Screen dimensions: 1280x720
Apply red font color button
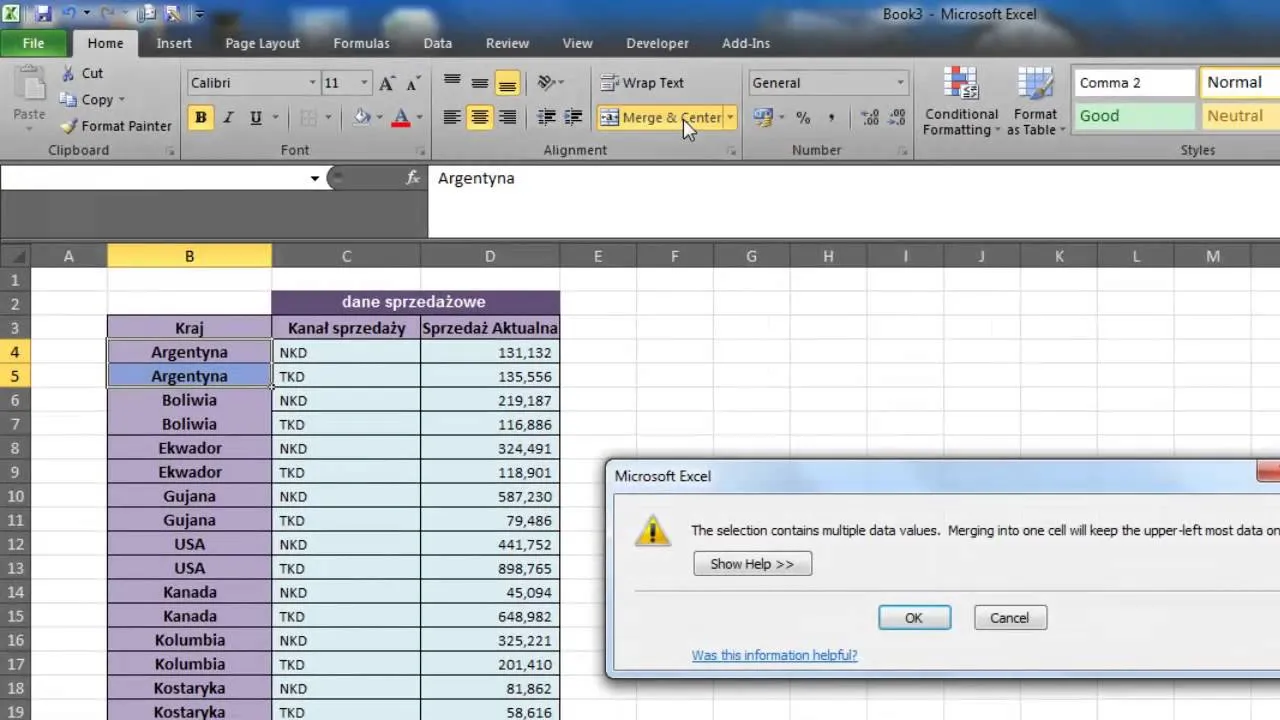(x=401, y=117)
